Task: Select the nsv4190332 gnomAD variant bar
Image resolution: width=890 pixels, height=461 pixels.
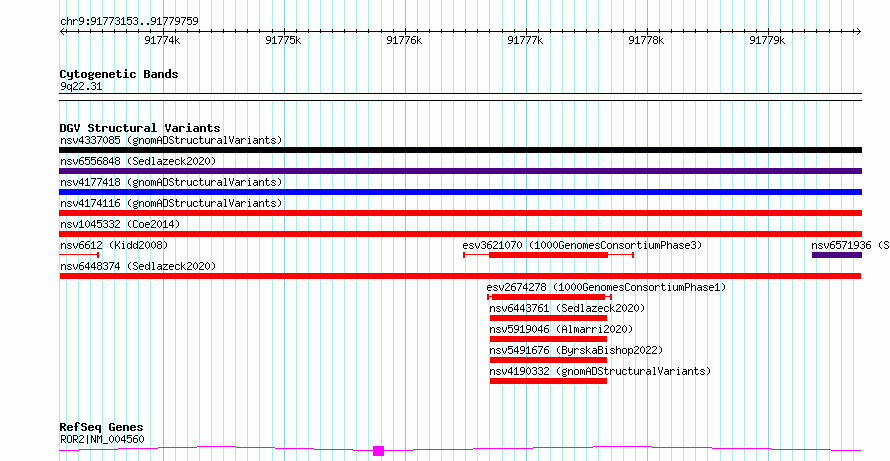Action: 548,381
